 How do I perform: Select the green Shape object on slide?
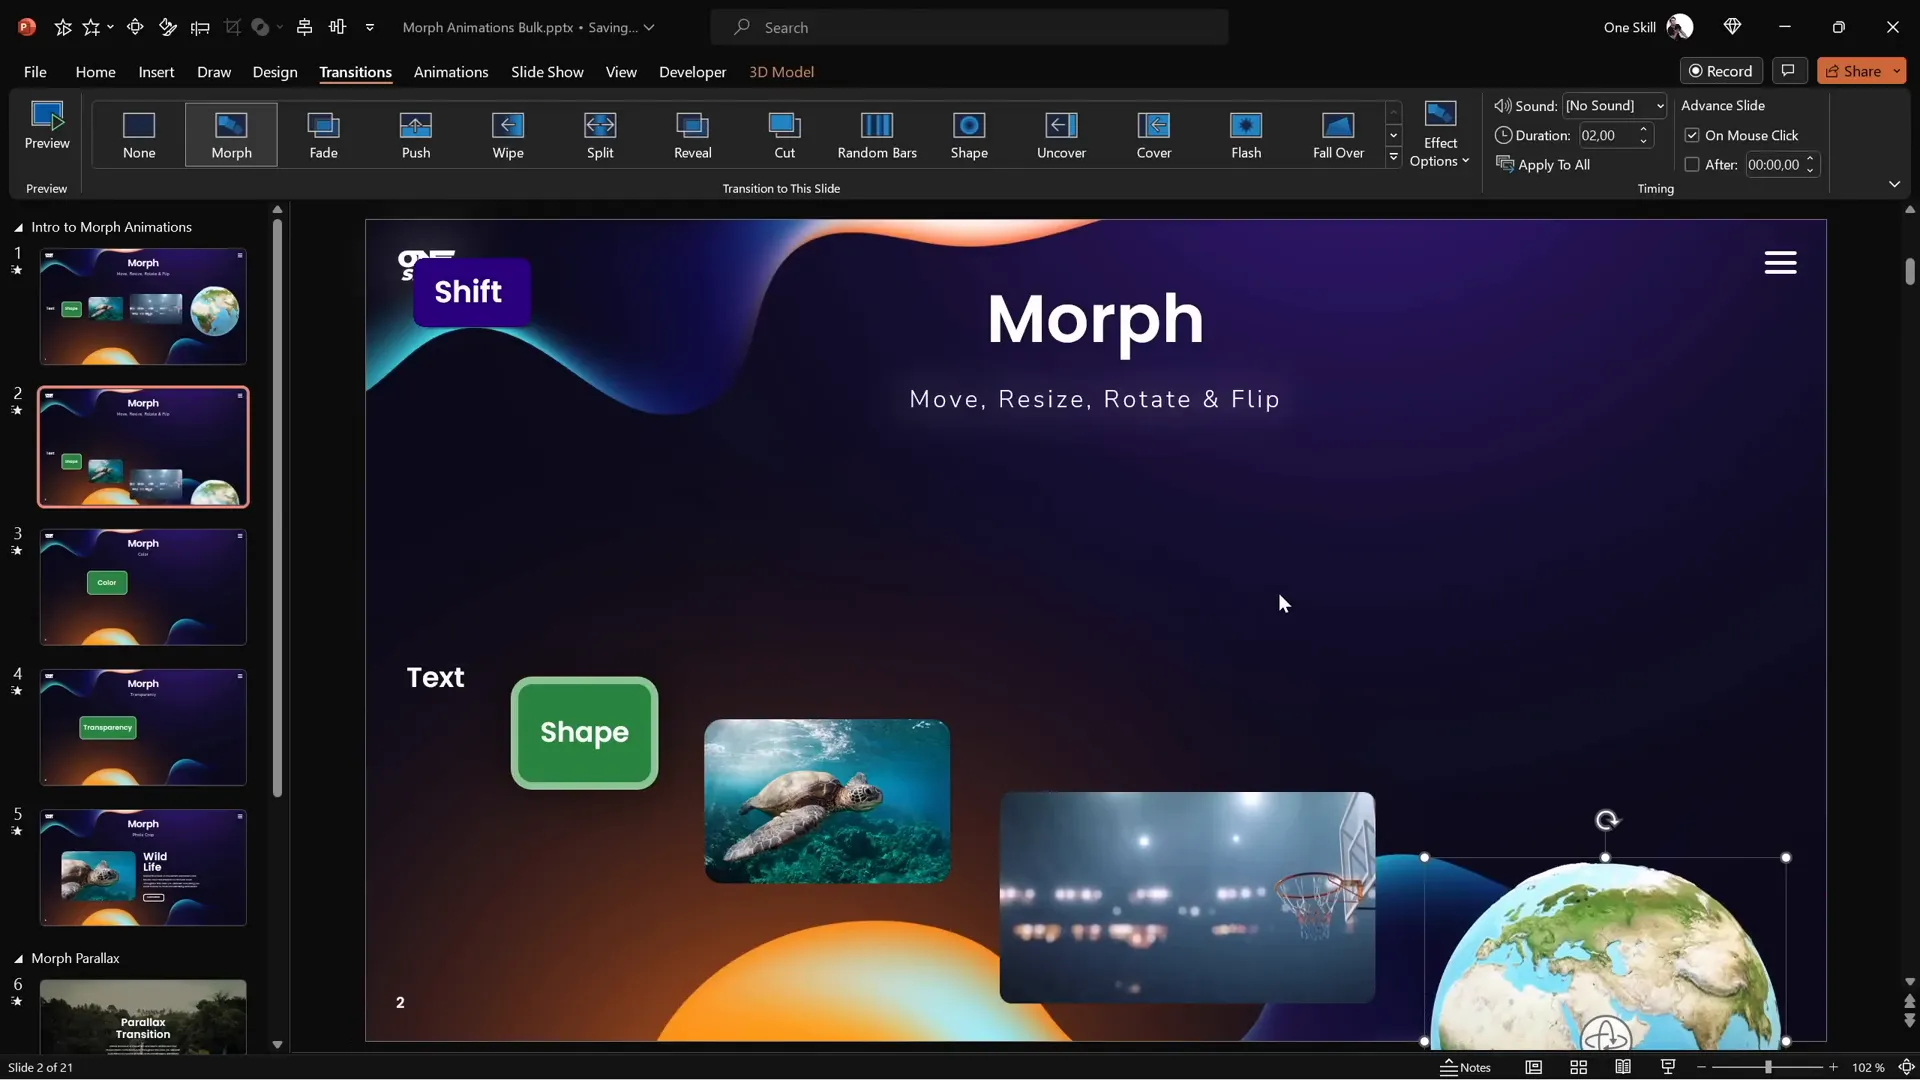pyautogui.click(x=584, y=733)
